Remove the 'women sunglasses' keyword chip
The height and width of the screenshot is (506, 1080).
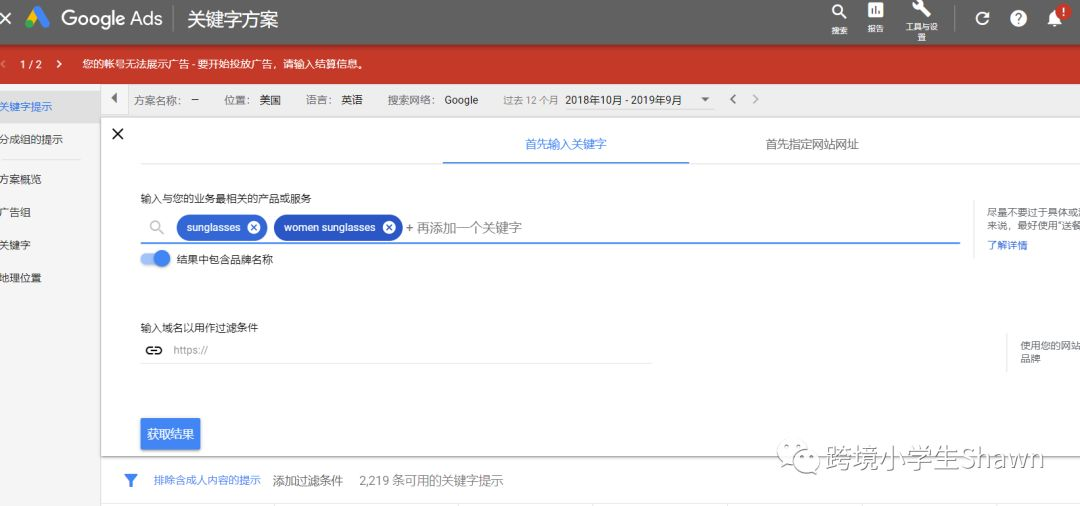coord(388,228)
